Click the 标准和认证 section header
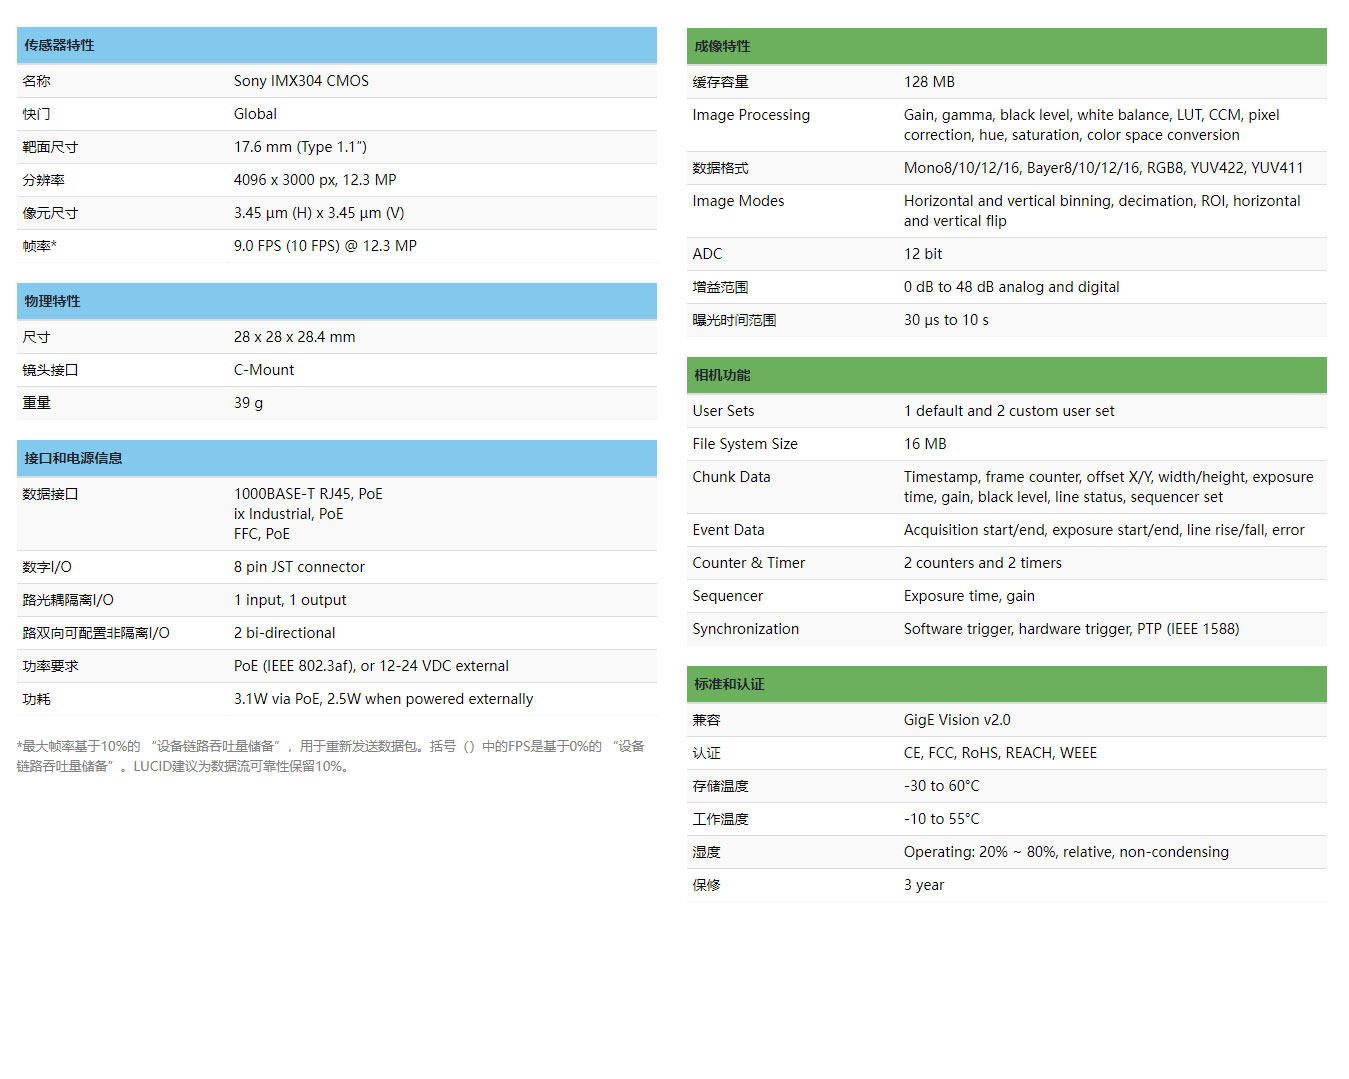Image resolution: width=1349 pixels, height=1079 pixels. click(x=729, y=684)
